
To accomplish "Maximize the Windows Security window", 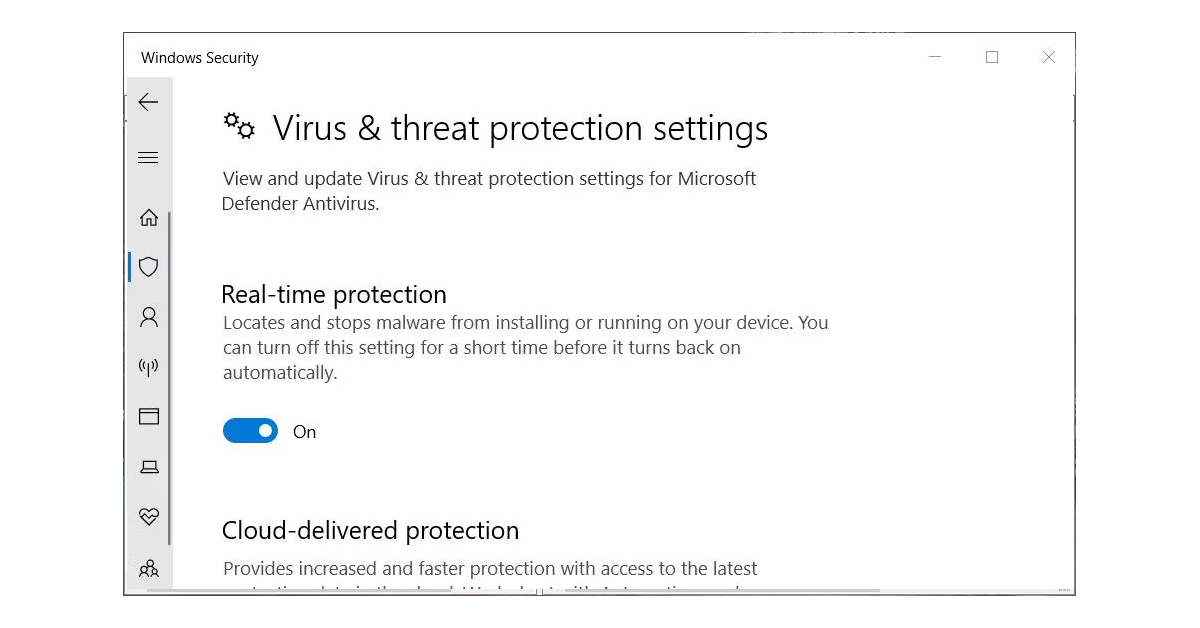I will tap(992, 57).
